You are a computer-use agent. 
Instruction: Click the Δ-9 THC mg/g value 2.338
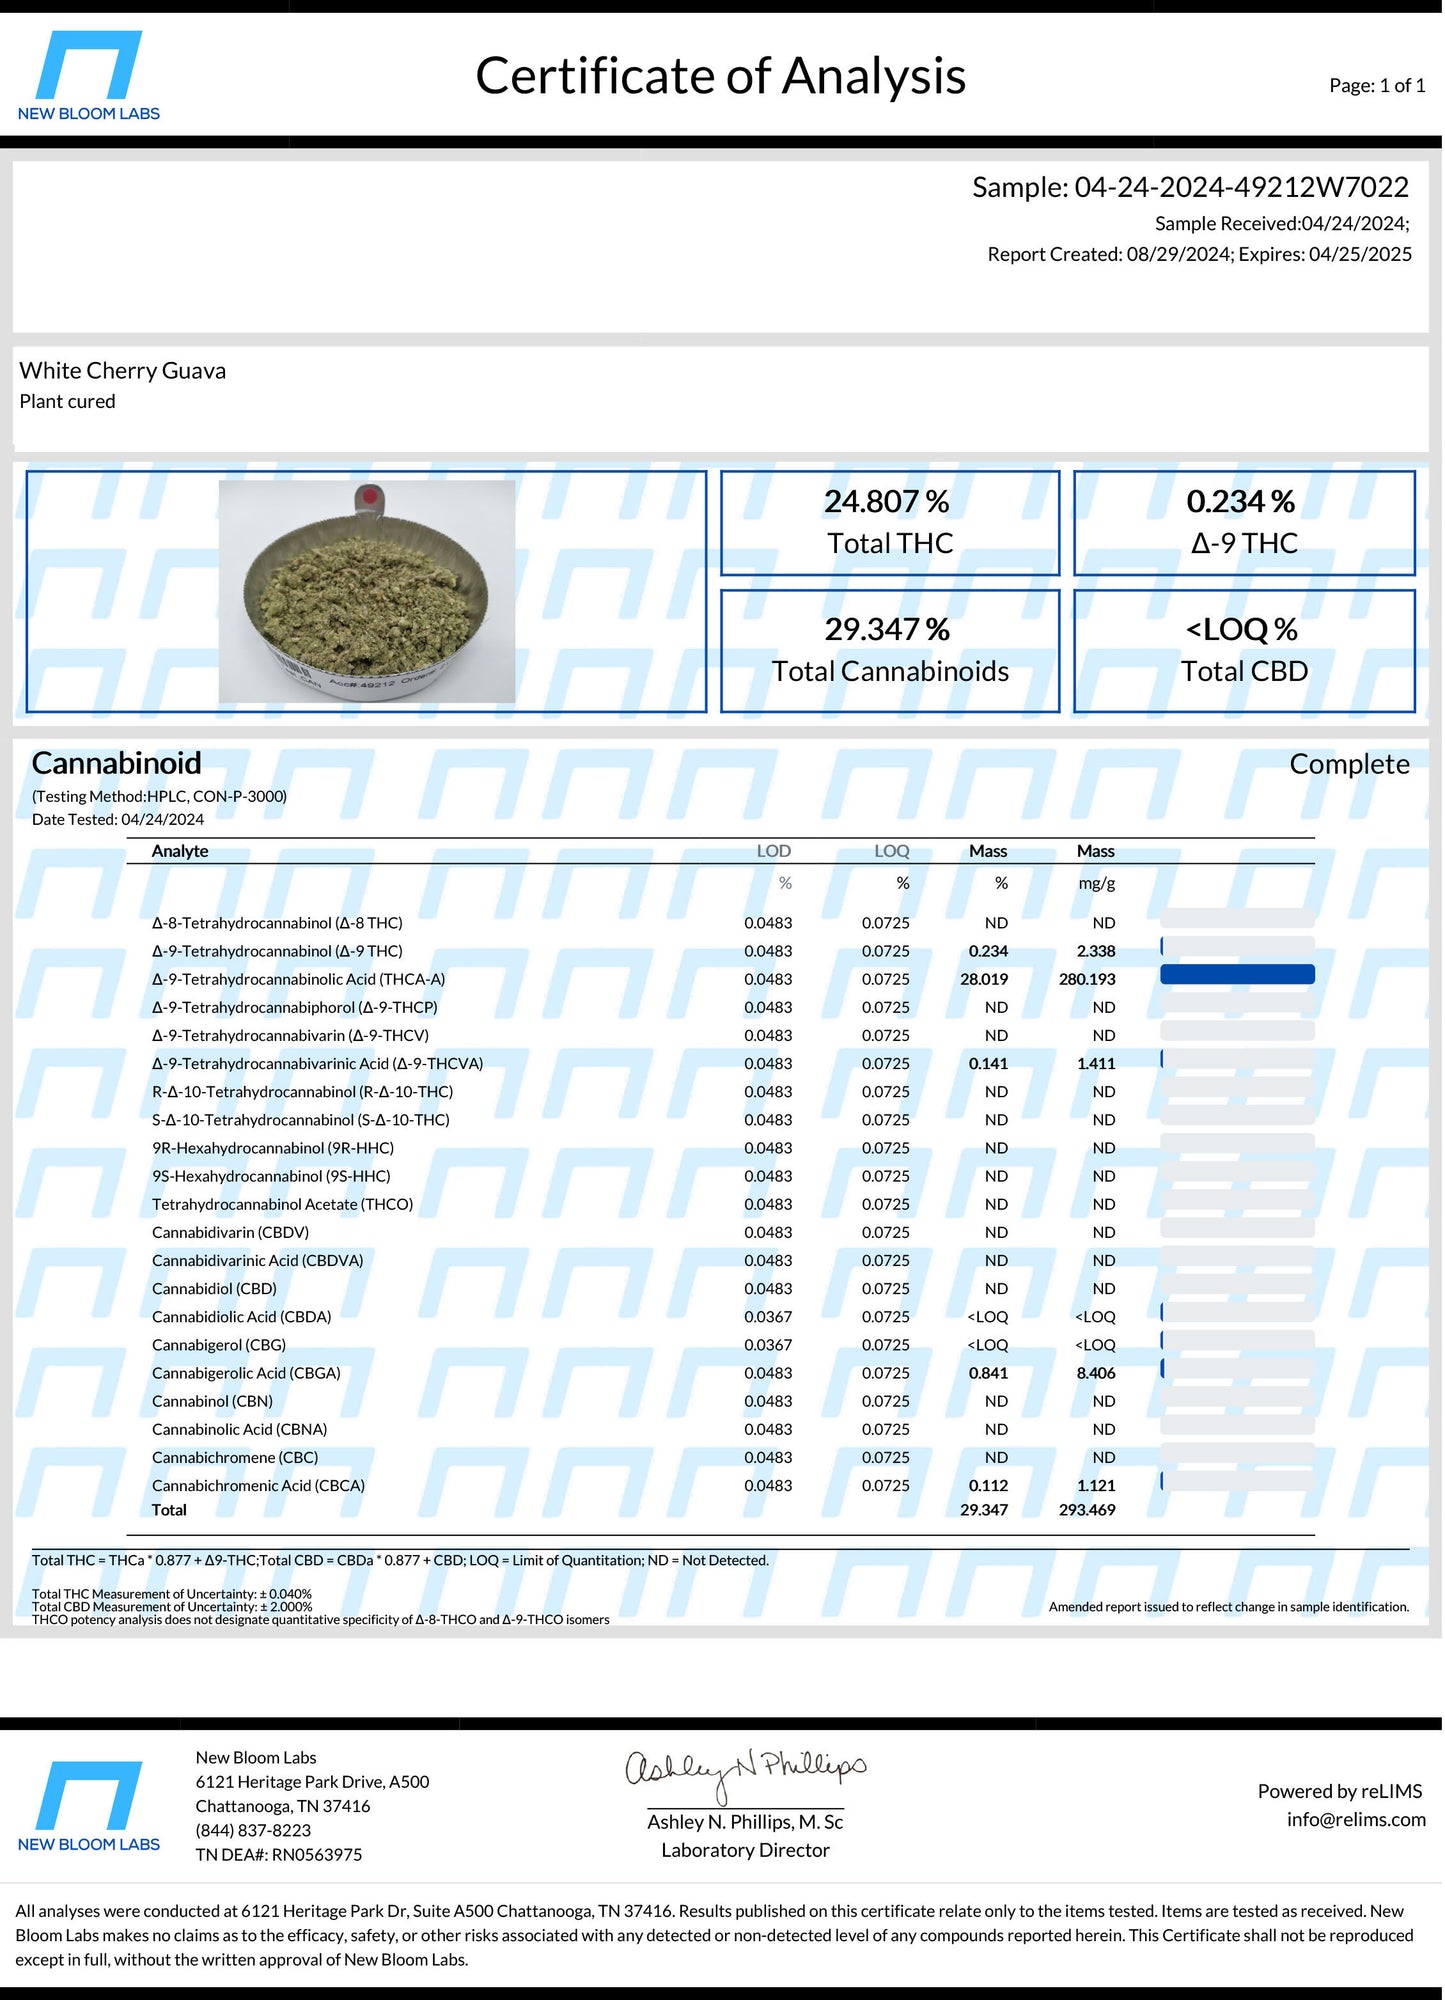click(x=1096, y=951)
